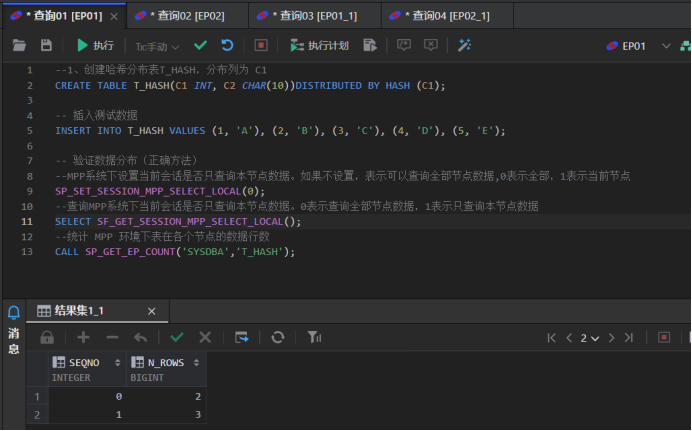Open the page size dropdown showing 2
This screenshot has height=431, width=692.
click(x=590, y=338)
